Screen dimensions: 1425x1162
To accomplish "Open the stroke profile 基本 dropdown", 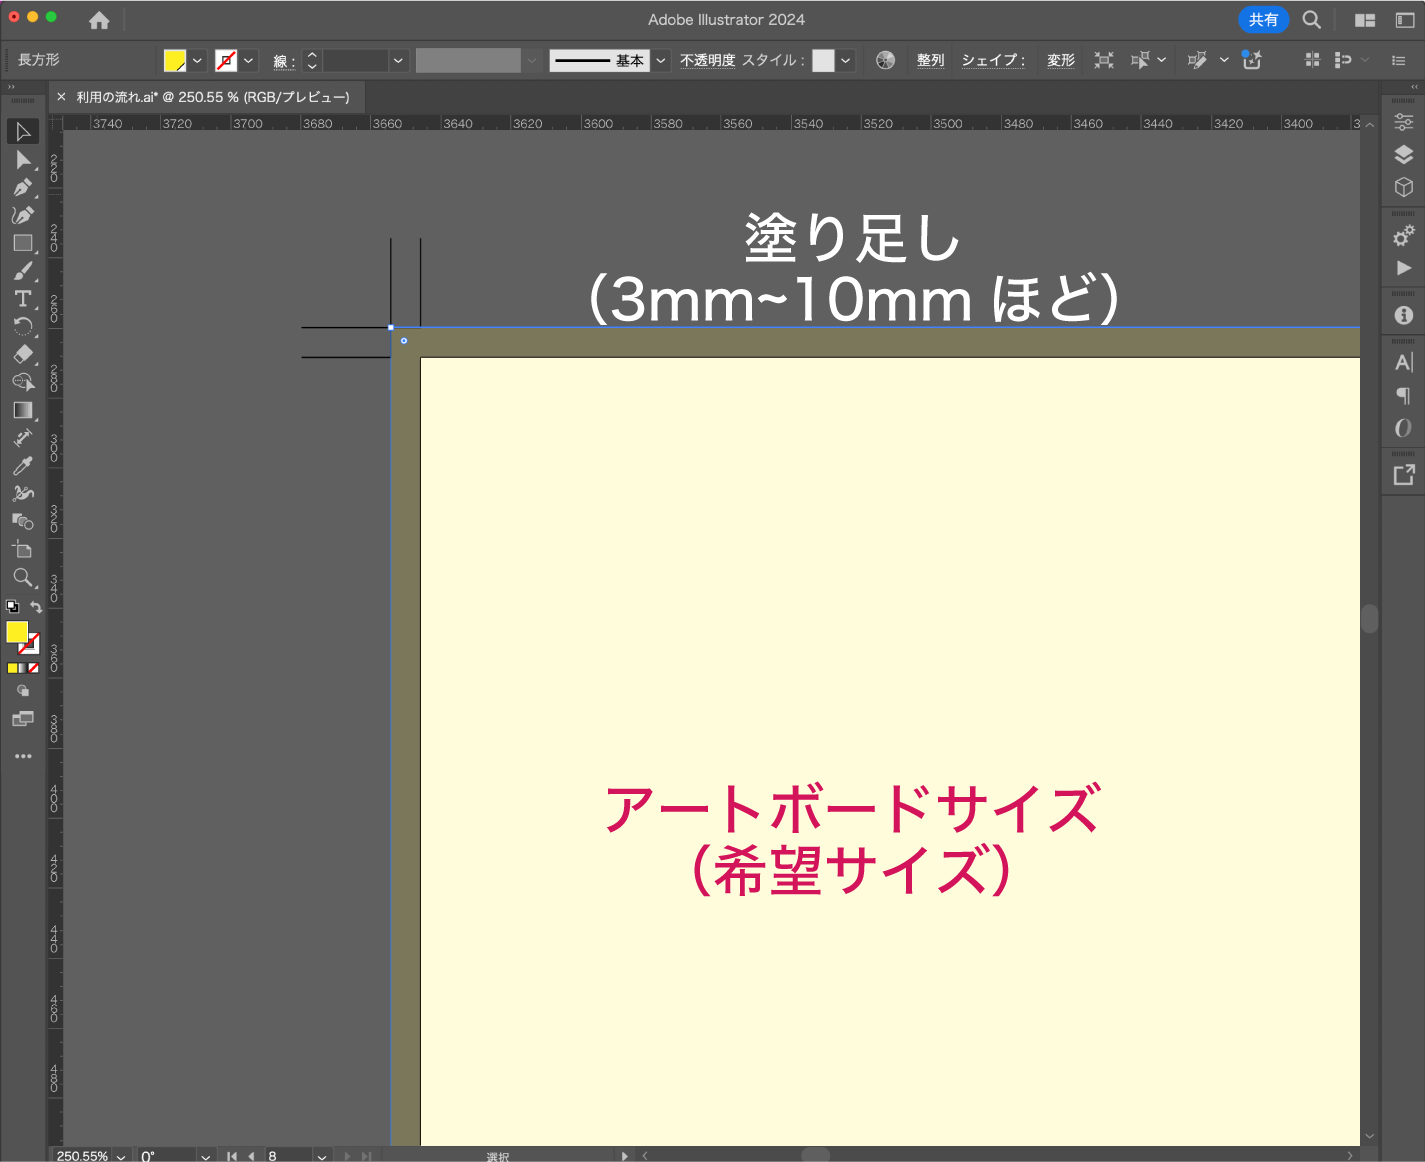I will [660, 61].
